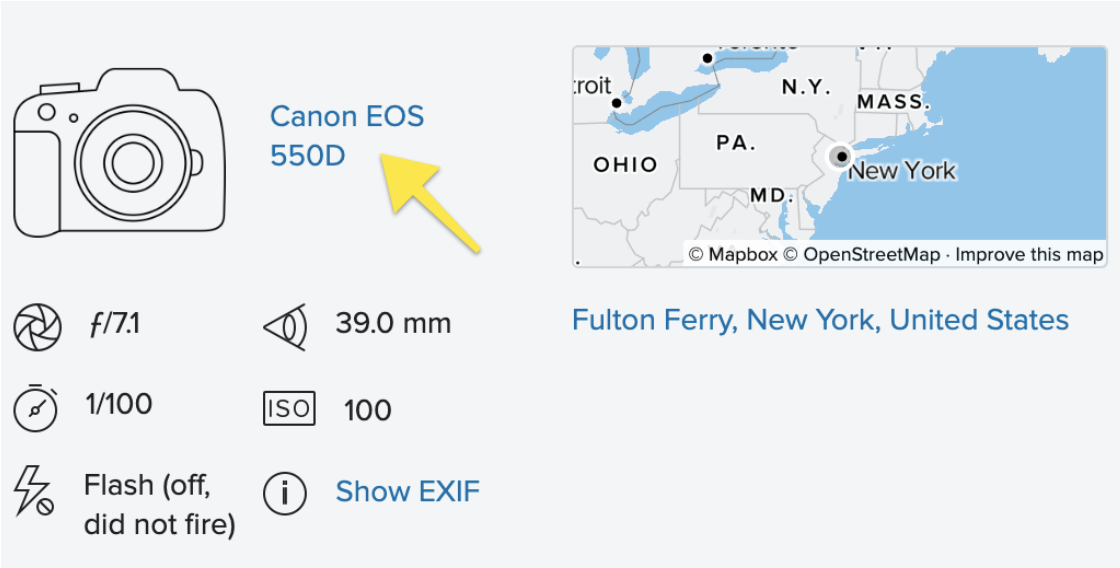Click the ISO 100 value text
Screen dimensions: 1120x568
click(x=367, y=411)
